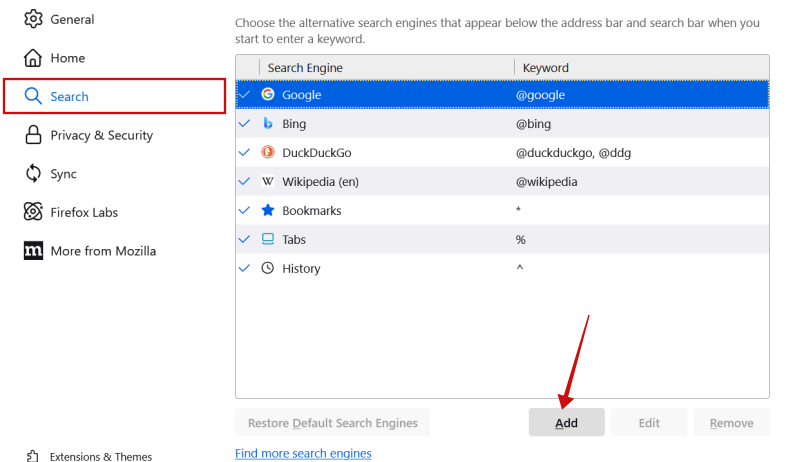Click the Privacy & Security lock icon
The height and width of the screenshot is (462, 800).
[x=33, y=135]
